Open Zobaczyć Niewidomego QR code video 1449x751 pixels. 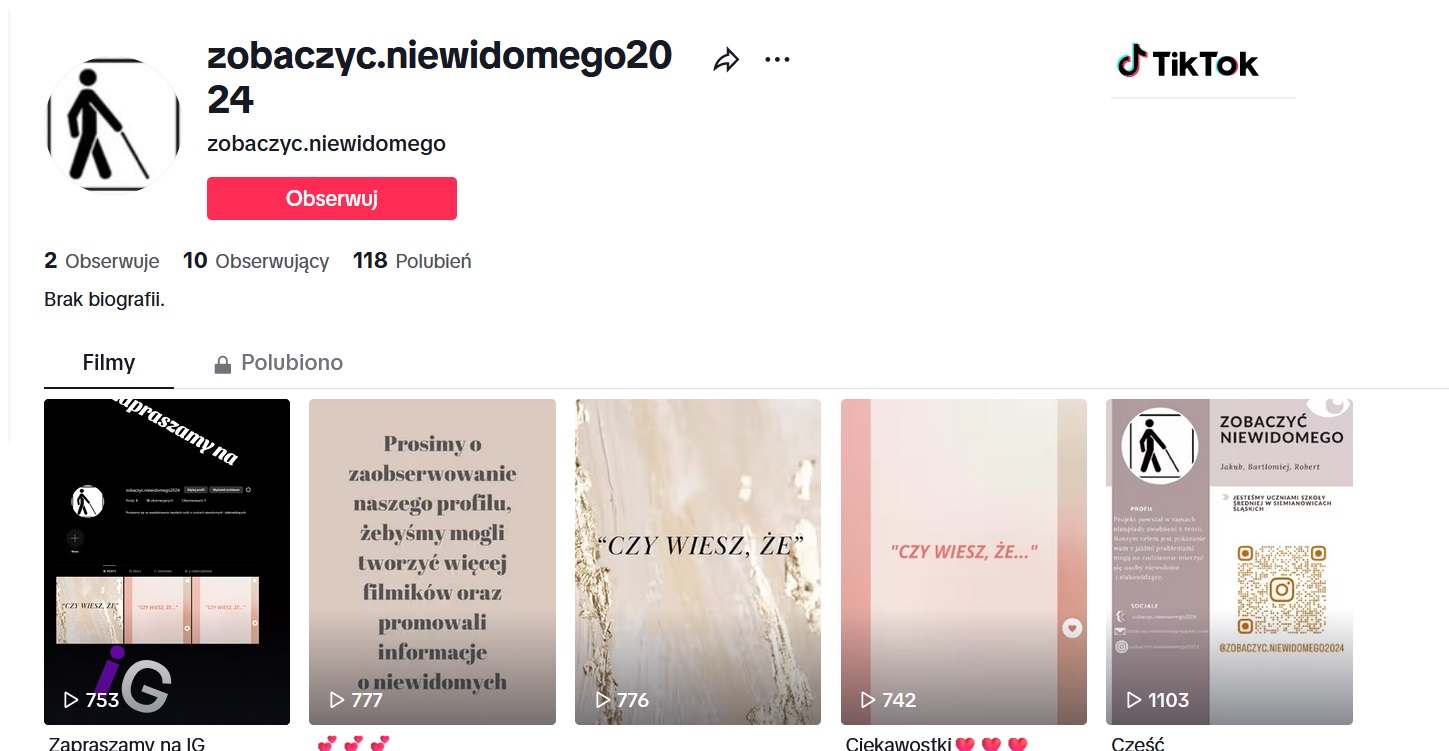[1229, 562]
